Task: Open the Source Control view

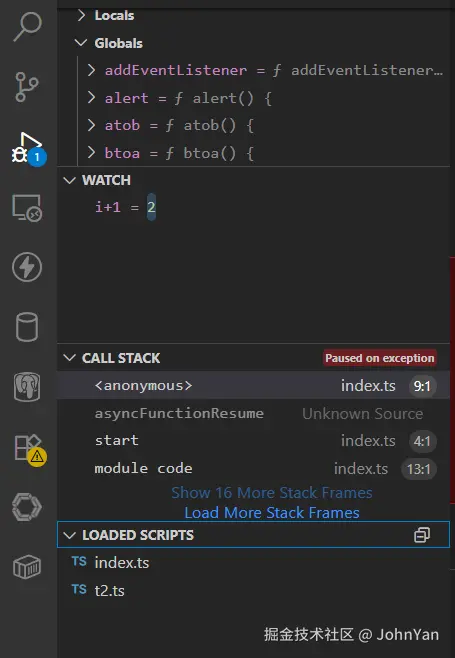Action: [x=27, y=87]
